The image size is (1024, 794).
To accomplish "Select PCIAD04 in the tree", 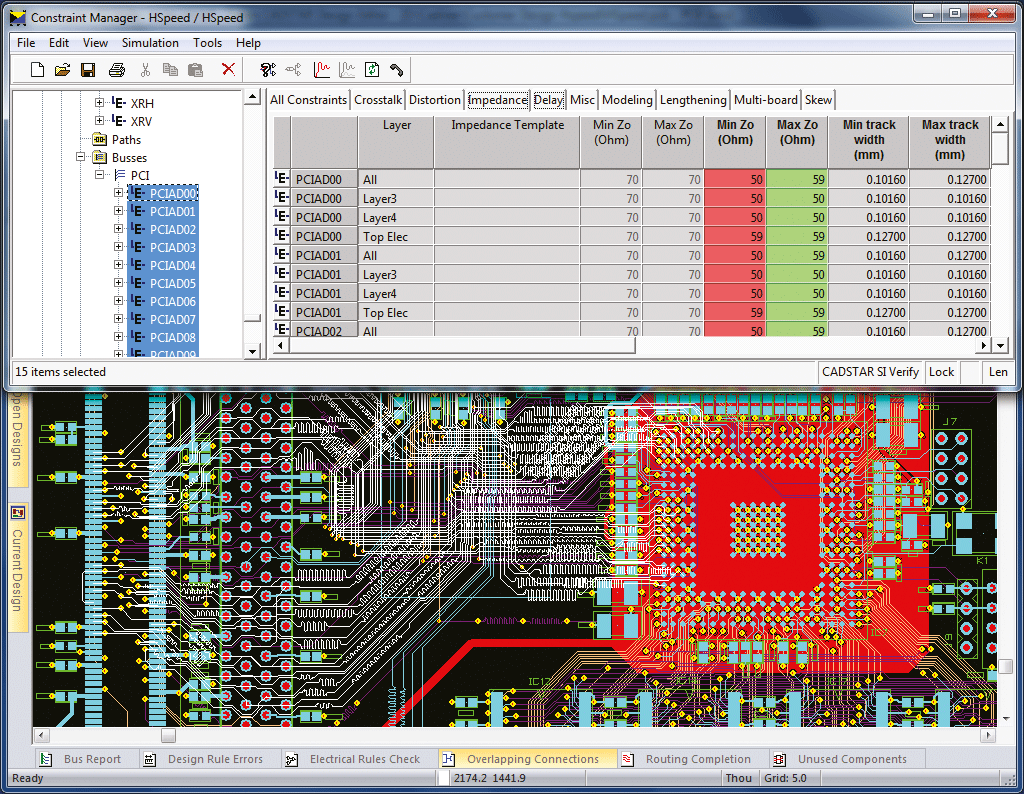I will 172,265.
